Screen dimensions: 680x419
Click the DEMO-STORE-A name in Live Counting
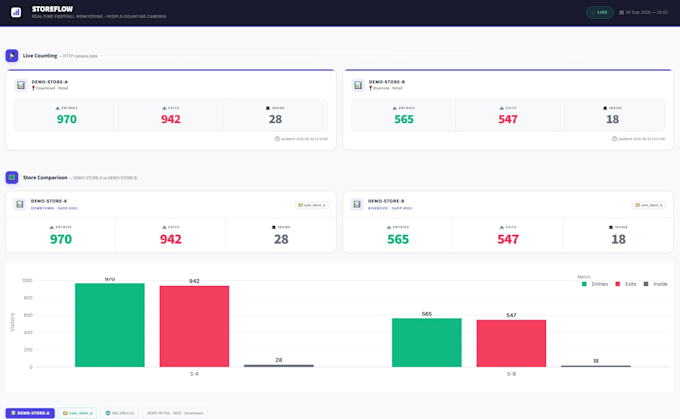50,82
